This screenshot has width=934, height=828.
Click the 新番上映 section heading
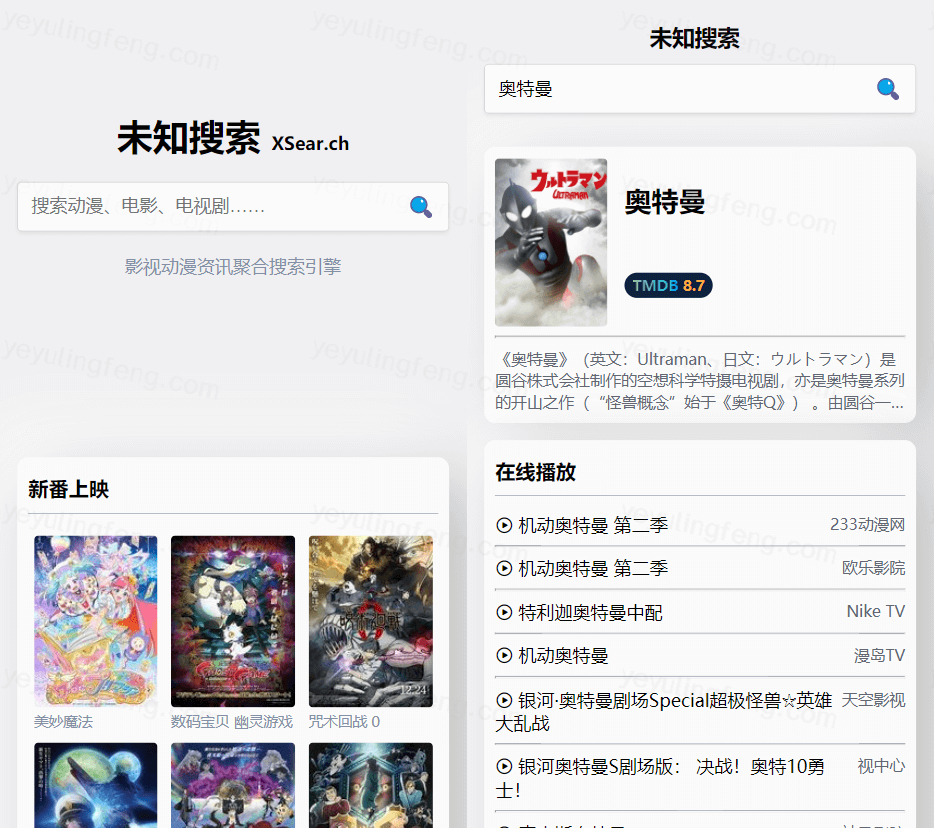(x=69, y=490)
